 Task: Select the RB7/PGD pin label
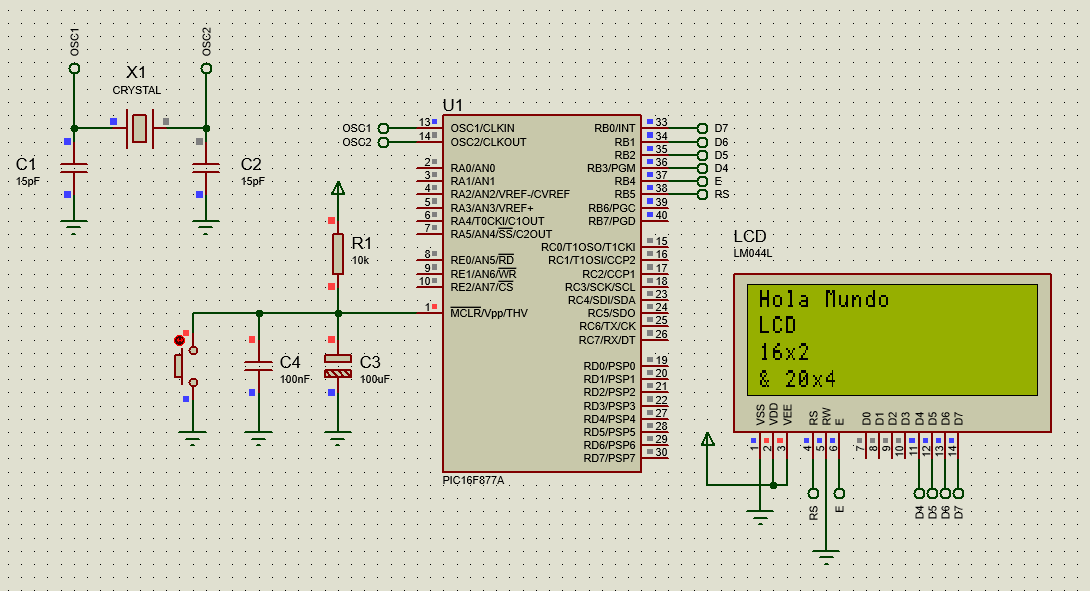click(612, 221)
